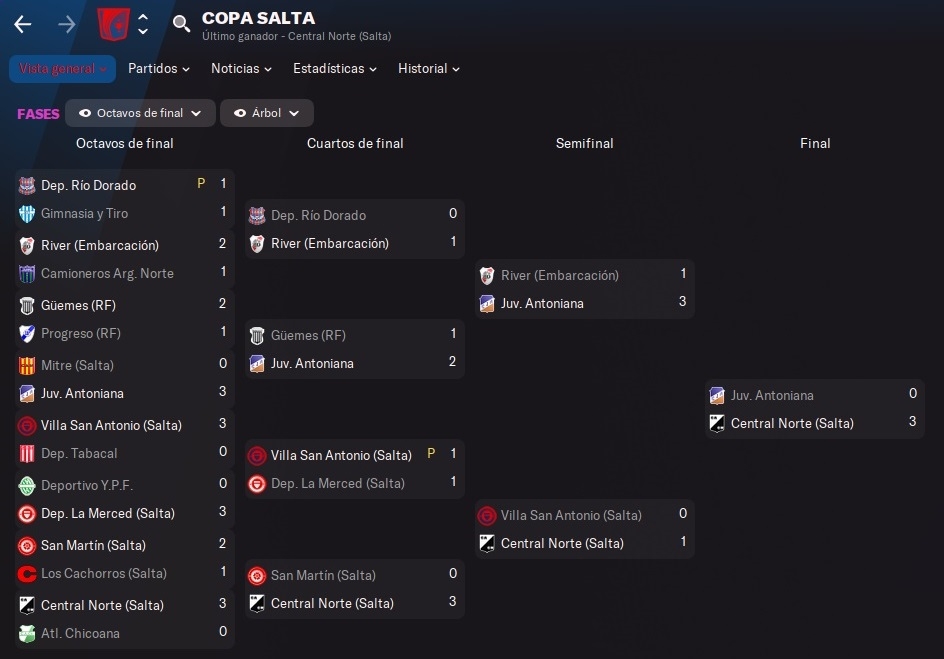The height and width of the screenshot is (659, 944).
Task: Toggle the eye icon beside Árbol
Action: pos(240,113)
